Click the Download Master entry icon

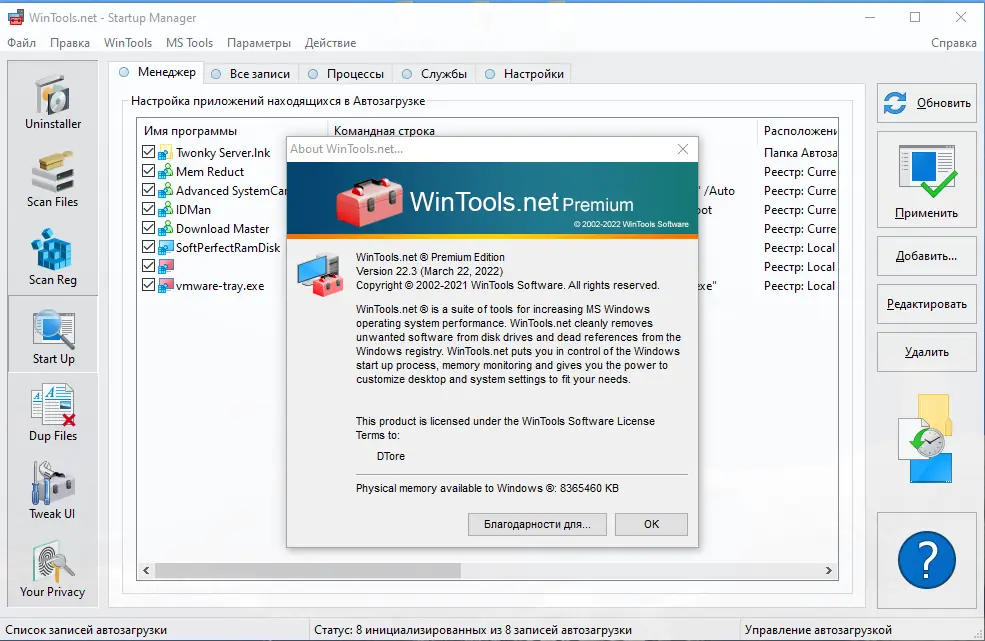(x=165, y=228)
